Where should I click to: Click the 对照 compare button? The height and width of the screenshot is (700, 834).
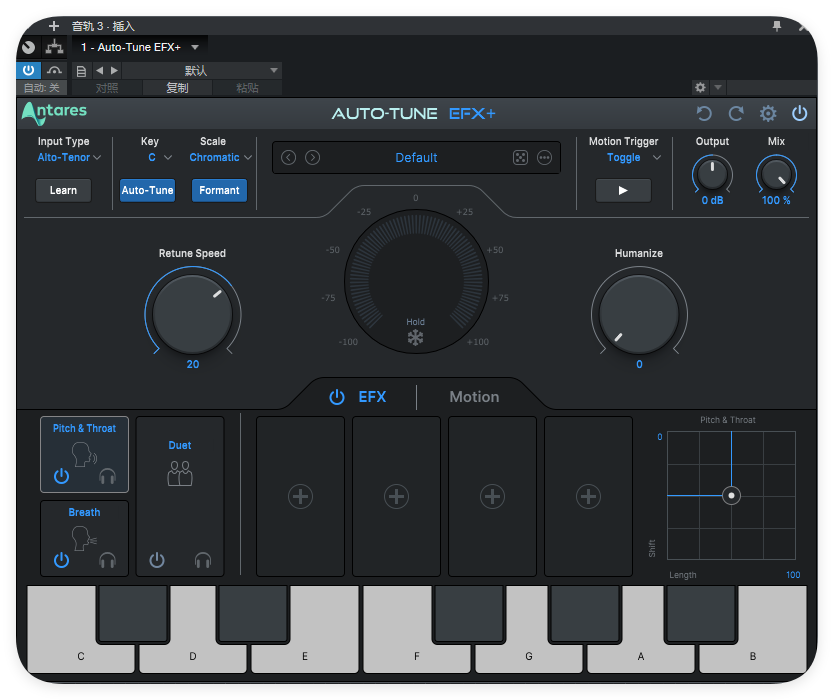point(107,88)
